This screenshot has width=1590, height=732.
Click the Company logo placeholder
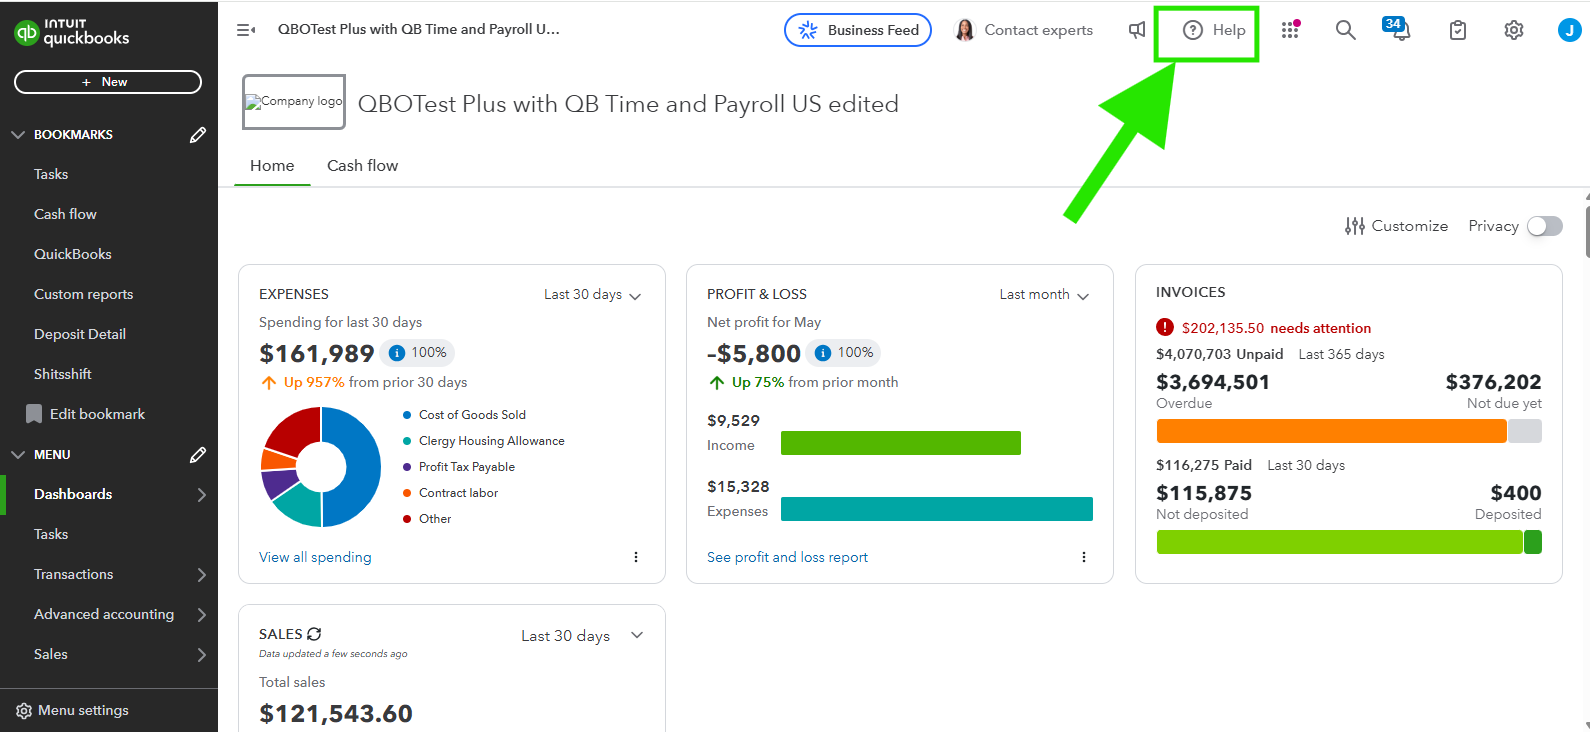[294, 102]
